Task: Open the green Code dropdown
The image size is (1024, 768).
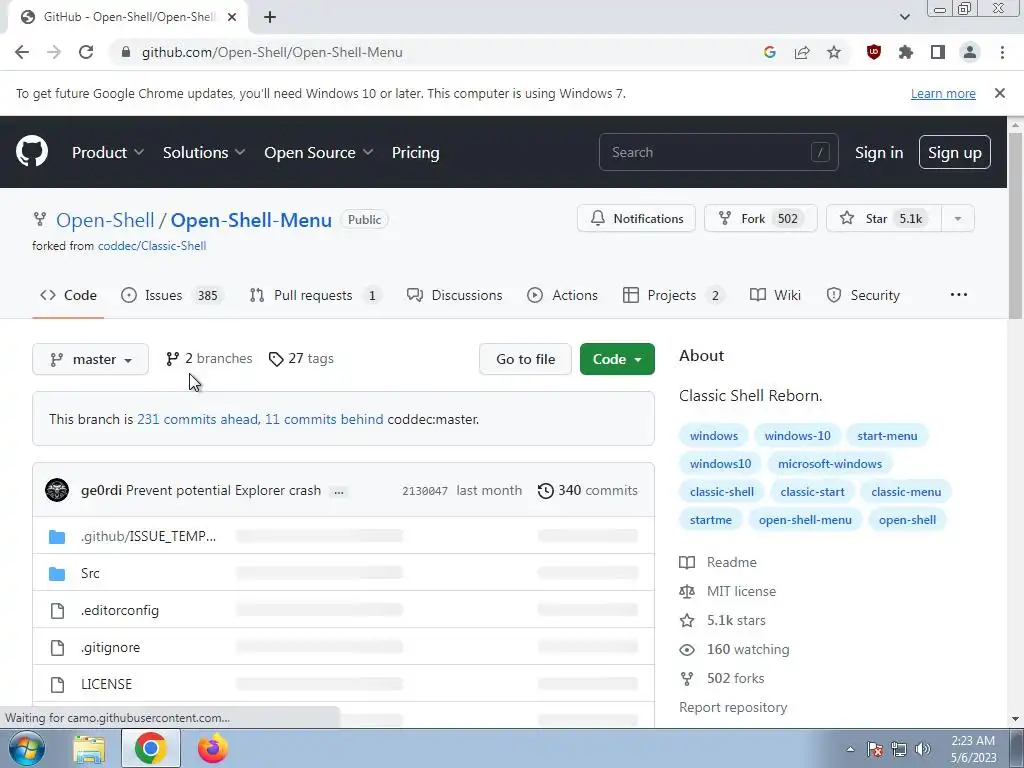Action: [617, 359]
